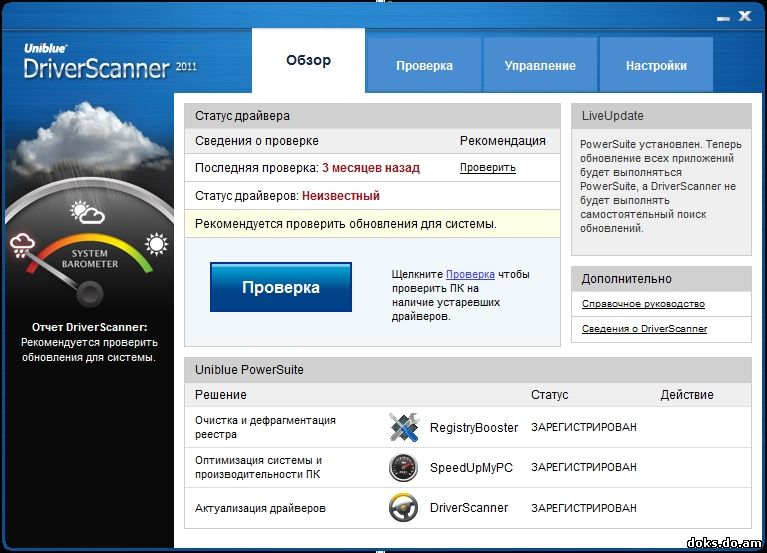Click the RegistryBooster product name

point(474,427)
